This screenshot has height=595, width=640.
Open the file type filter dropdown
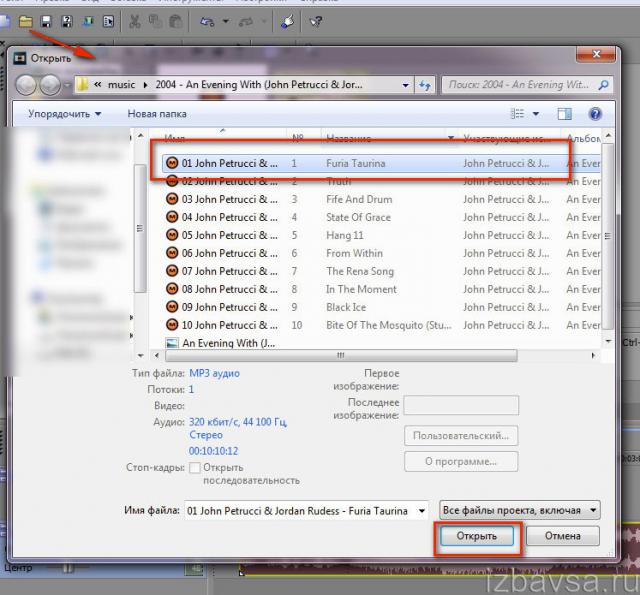click(520, 510)
